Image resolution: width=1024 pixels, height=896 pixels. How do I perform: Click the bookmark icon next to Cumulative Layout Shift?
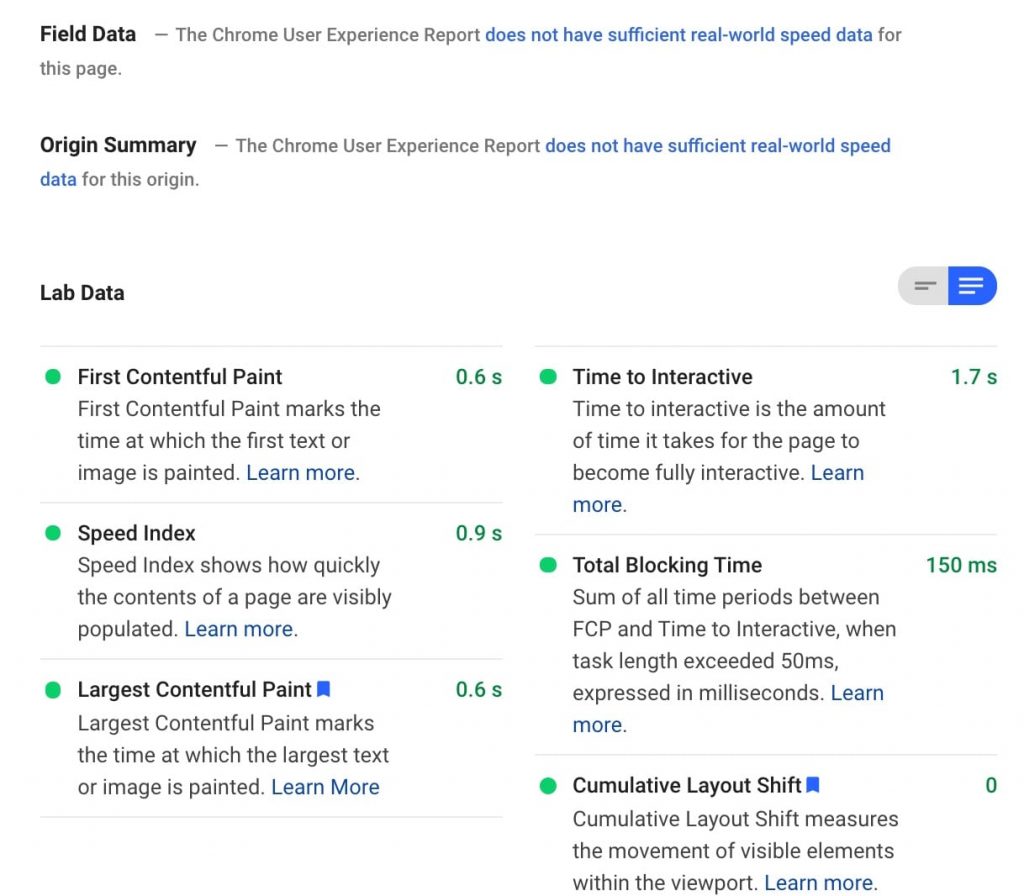[x=812, y=785]
